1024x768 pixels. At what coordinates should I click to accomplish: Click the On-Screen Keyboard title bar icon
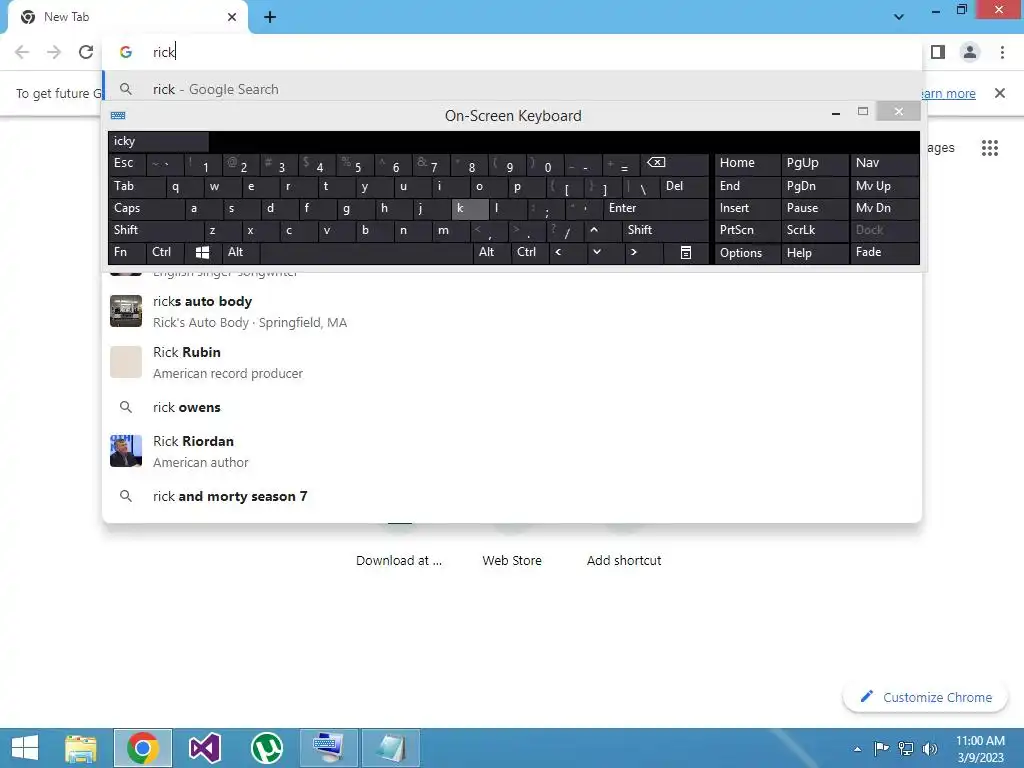click(118, 116)
